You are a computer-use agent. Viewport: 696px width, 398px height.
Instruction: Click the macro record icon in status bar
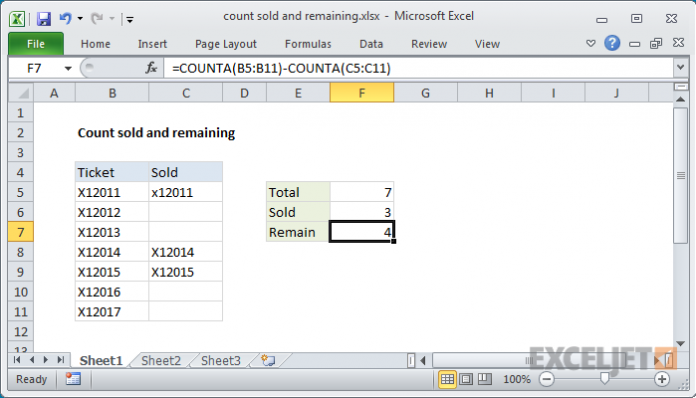pos(73,379)
